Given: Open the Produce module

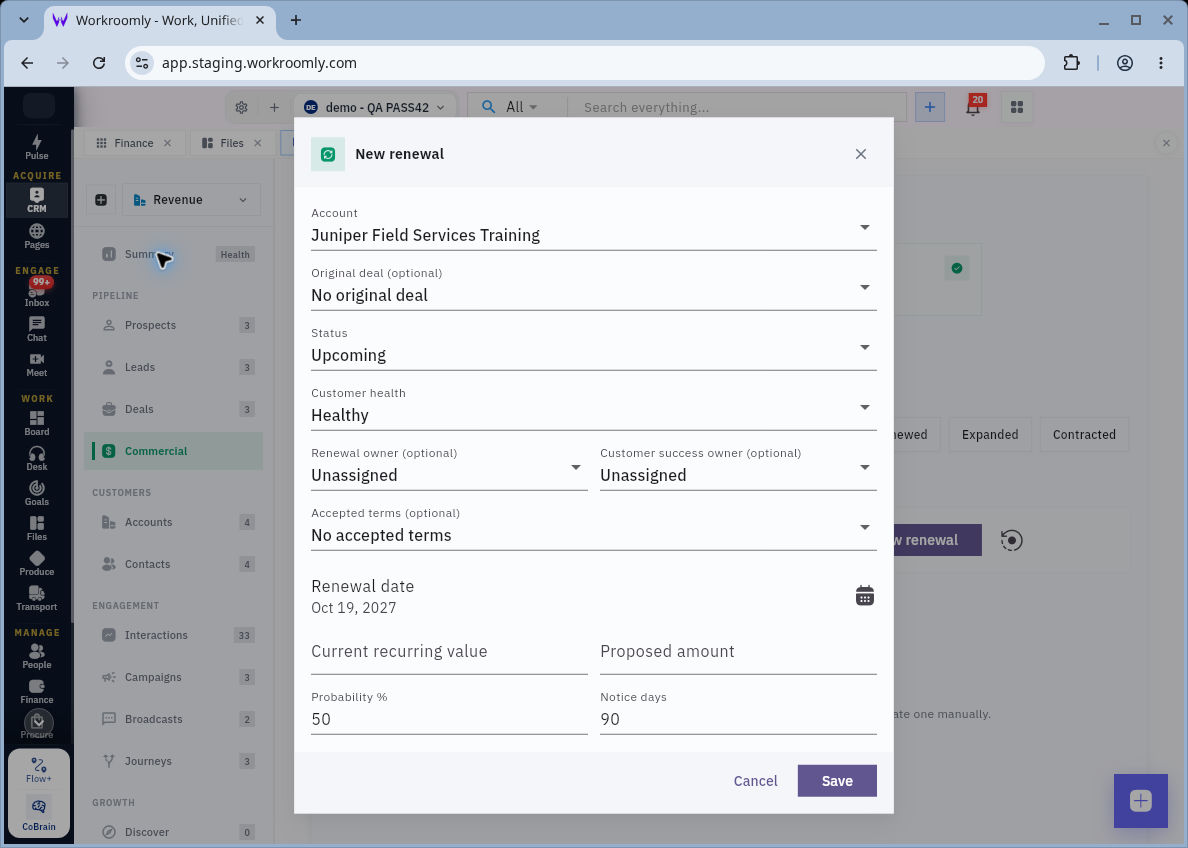Looking at the screenshot, I should point(36,563).
